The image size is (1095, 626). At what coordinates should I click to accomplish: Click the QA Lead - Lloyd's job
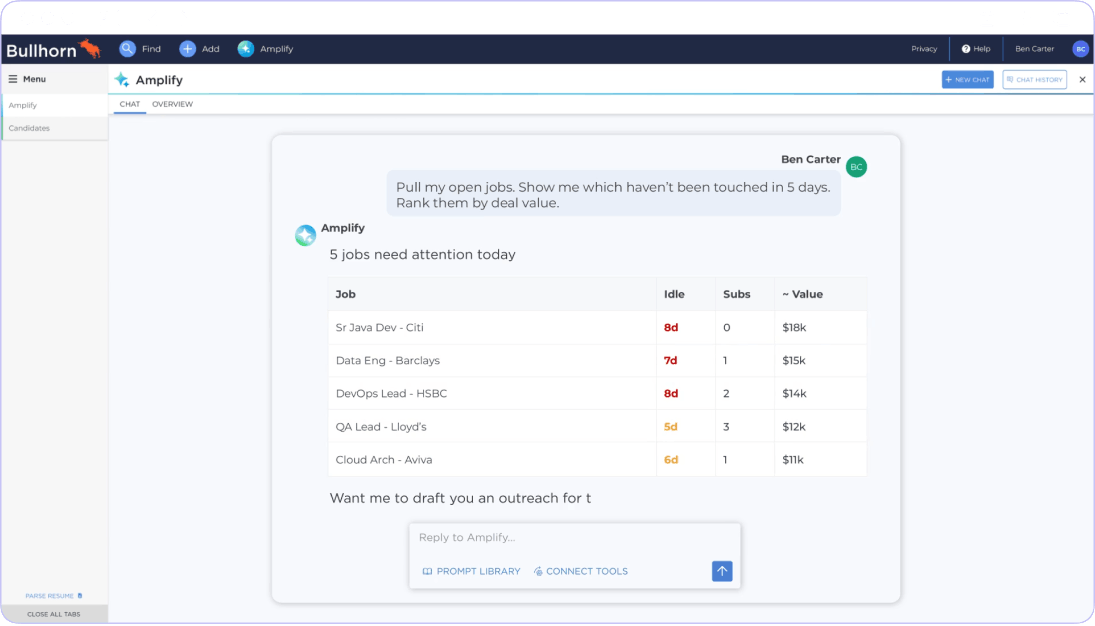coord(381,427)
